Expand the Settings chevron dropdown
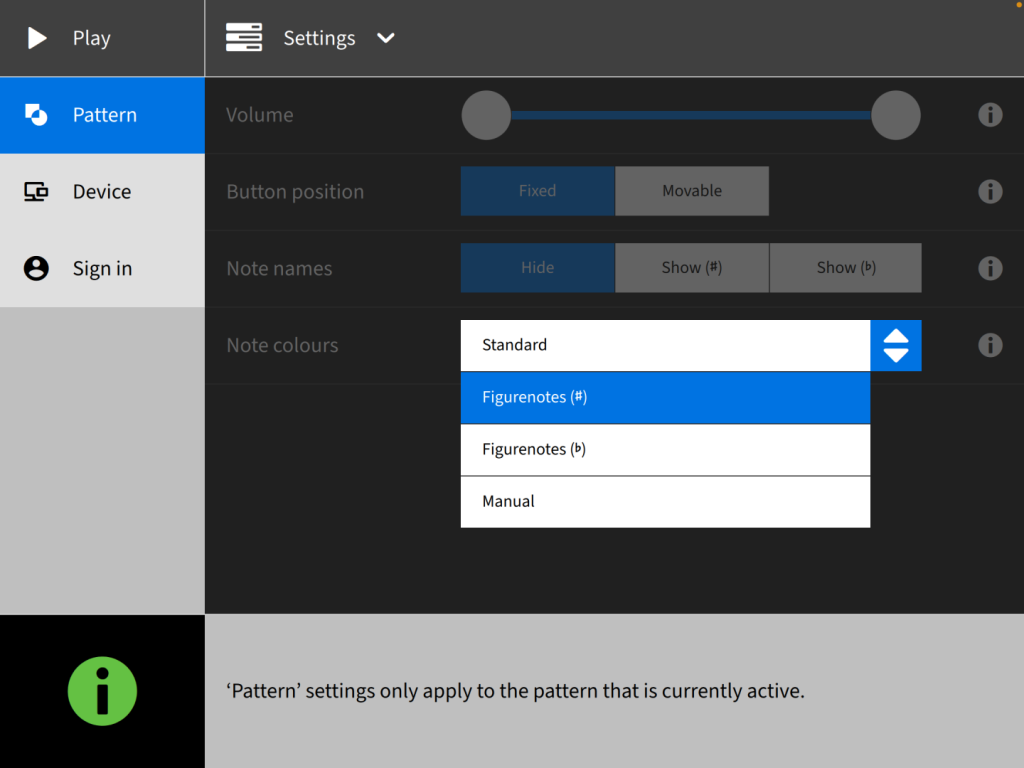 (386, 38)
